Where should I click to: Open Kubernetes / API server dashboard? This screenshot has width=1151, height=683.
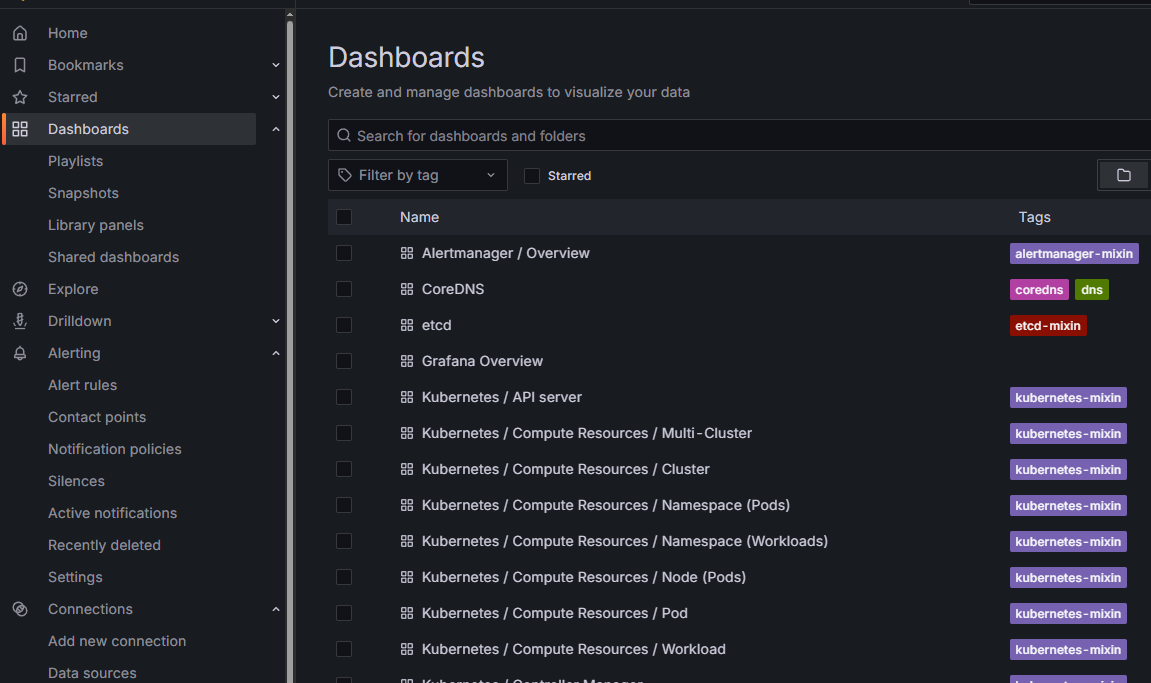tap(502, 397)
